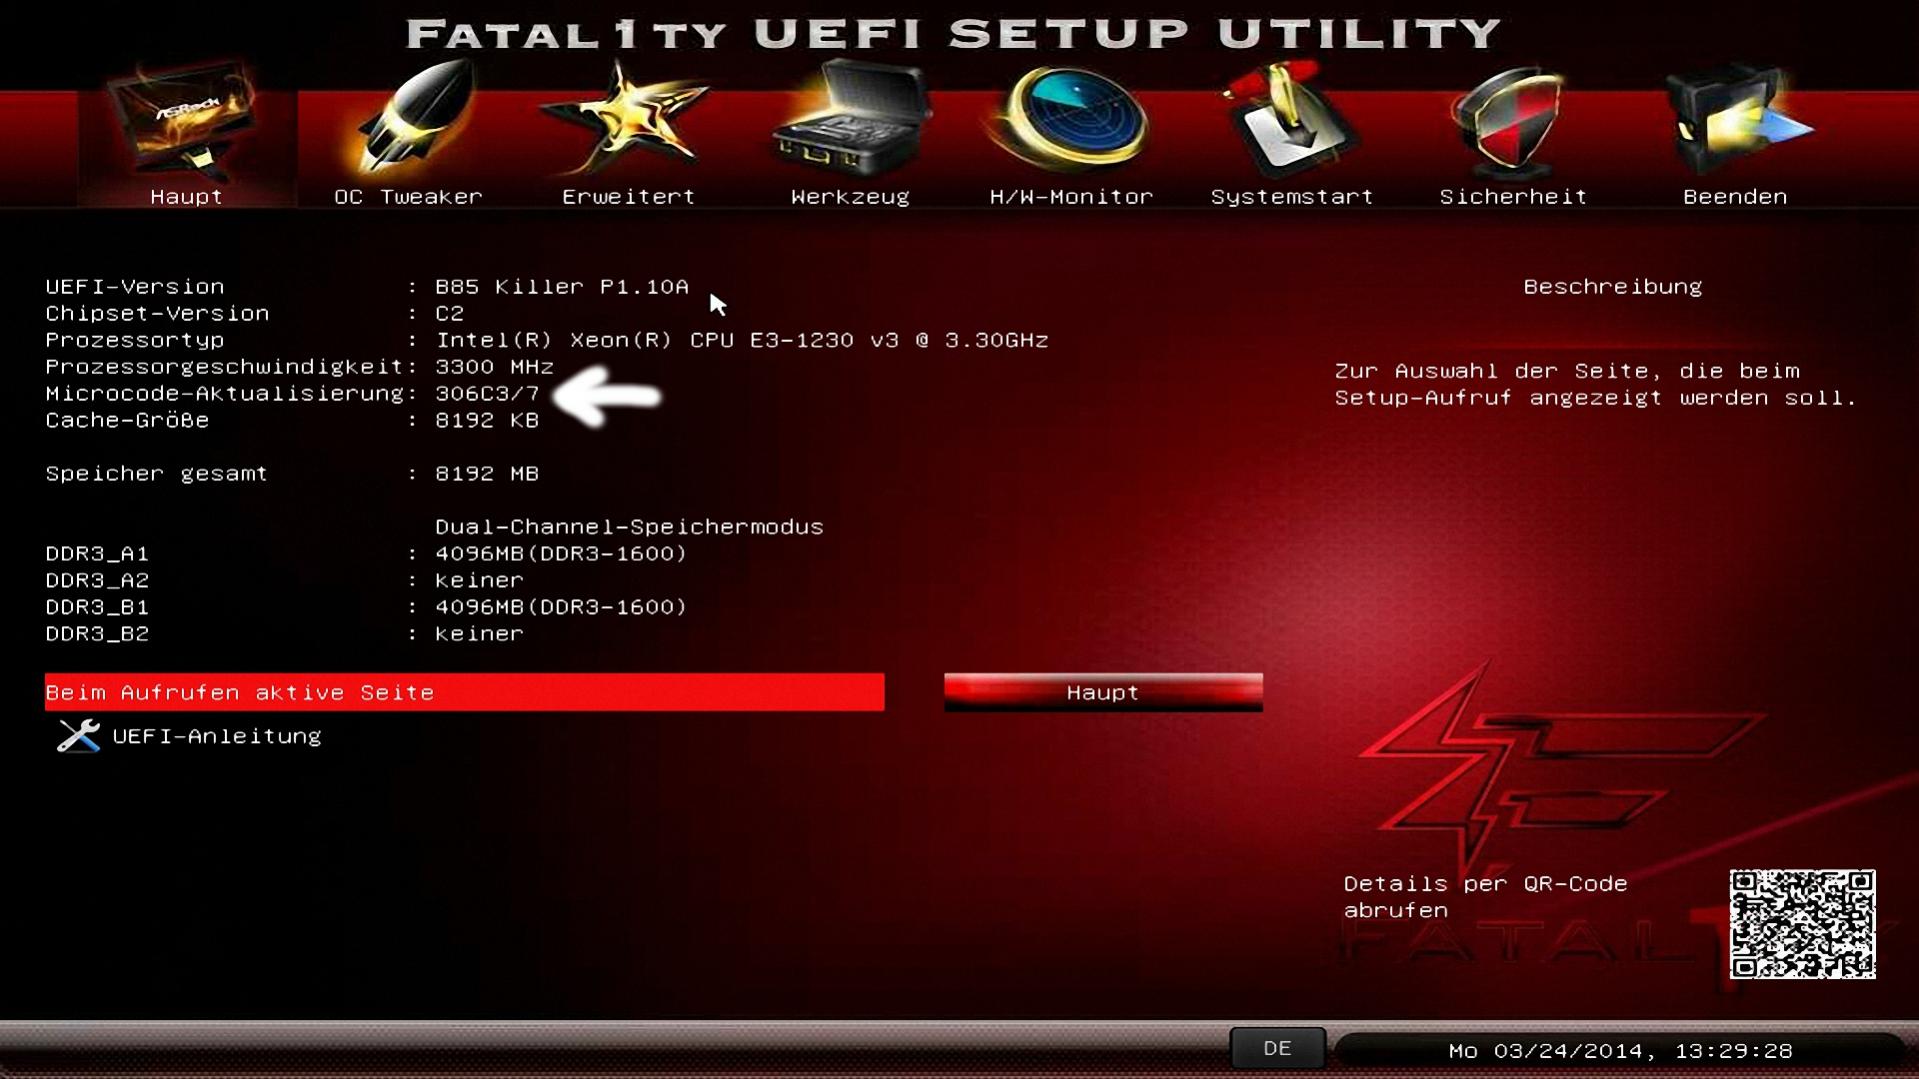Screen dimensions: 1919x1079
Task: Switch to the Sicherheit tab label
Action: point(1513,197)
